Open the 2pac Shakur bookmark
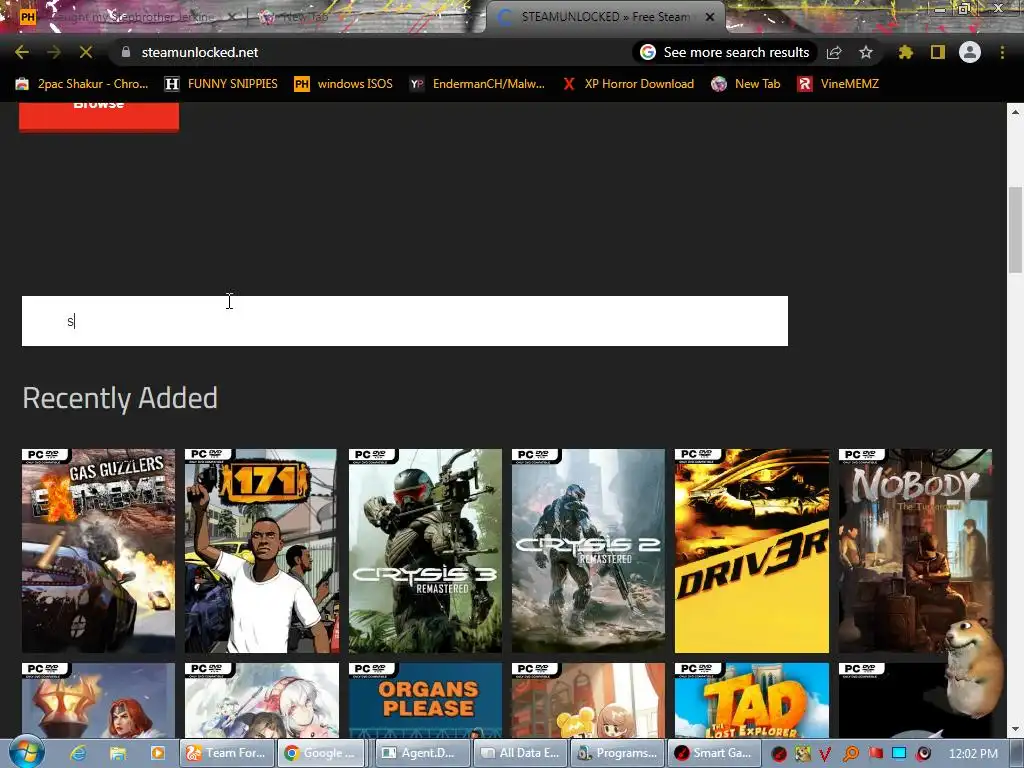Image resolution: width=1024 pixels, height=768 pixels. 82,84
